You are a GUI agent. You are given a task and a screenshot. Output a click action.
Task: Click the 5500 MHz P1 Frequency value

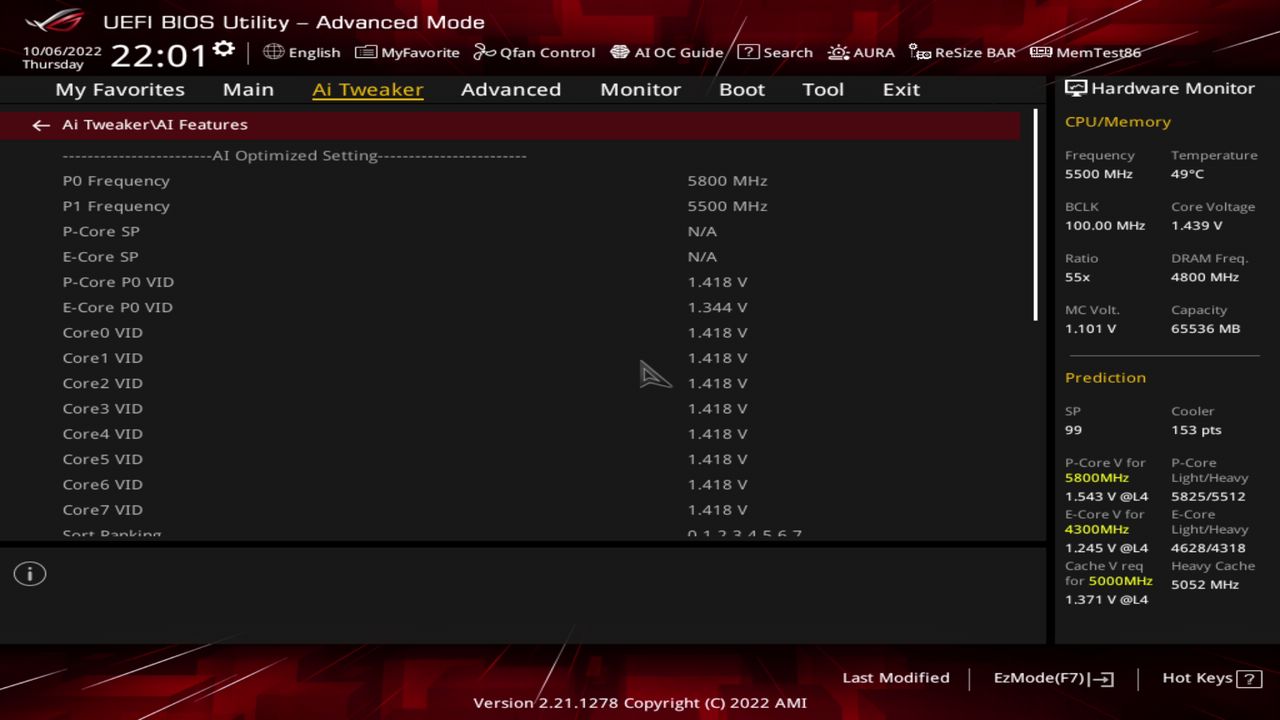[x=727, y=206]
